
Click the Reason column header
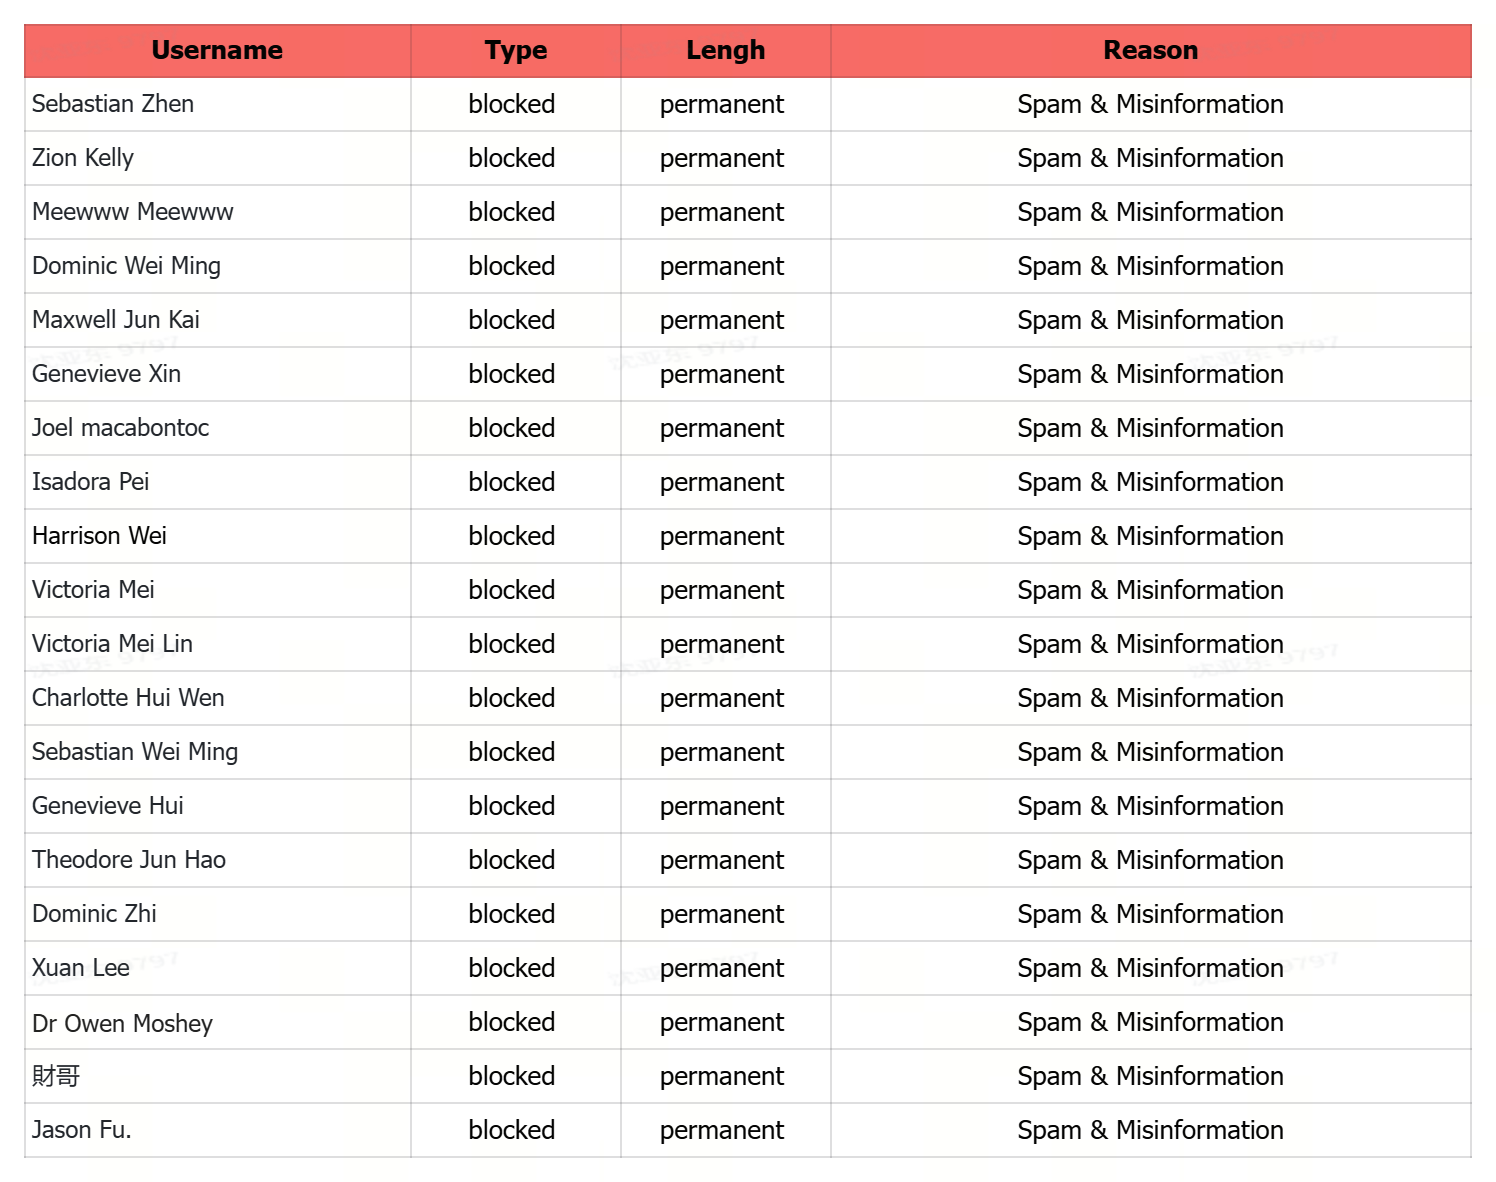[1150, 51]
